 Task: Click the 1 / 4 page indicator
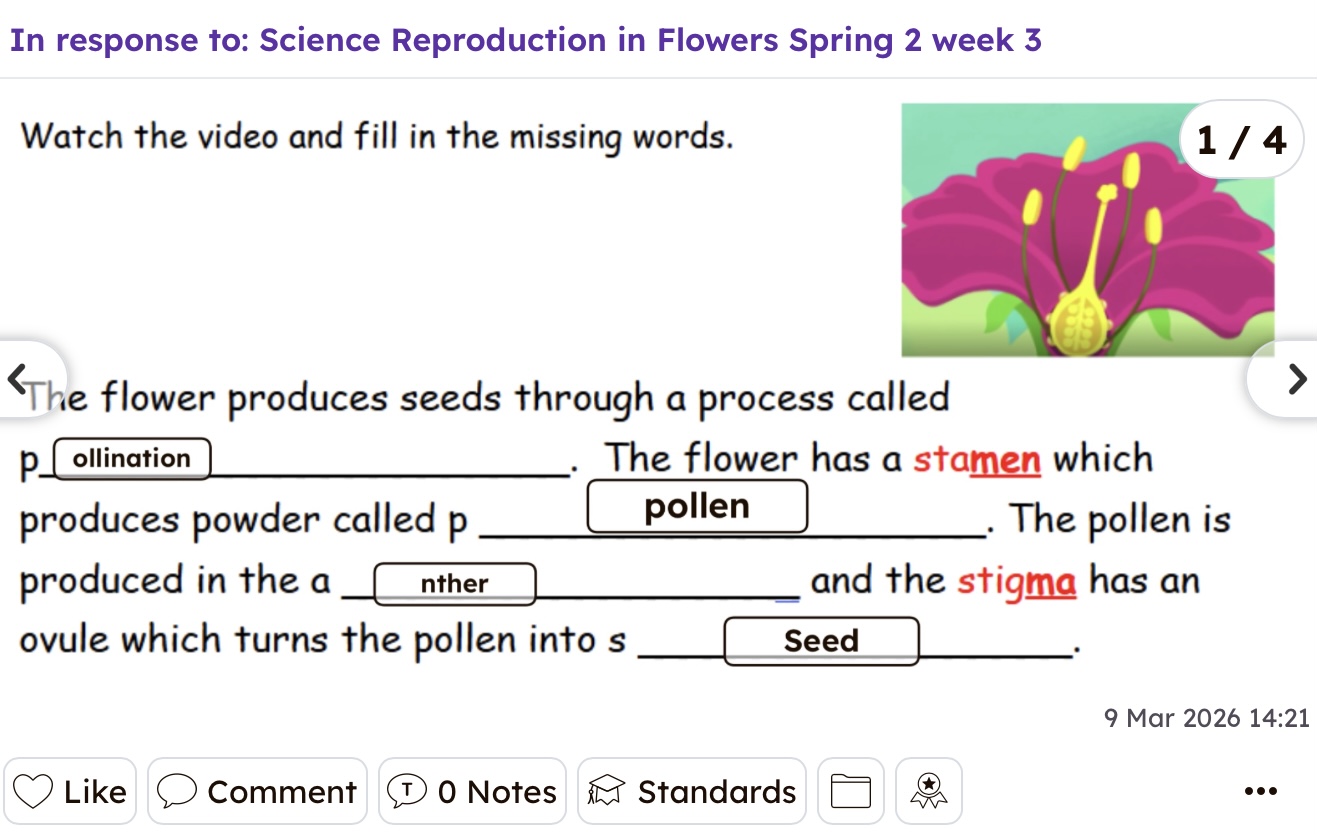[1241, 140]
